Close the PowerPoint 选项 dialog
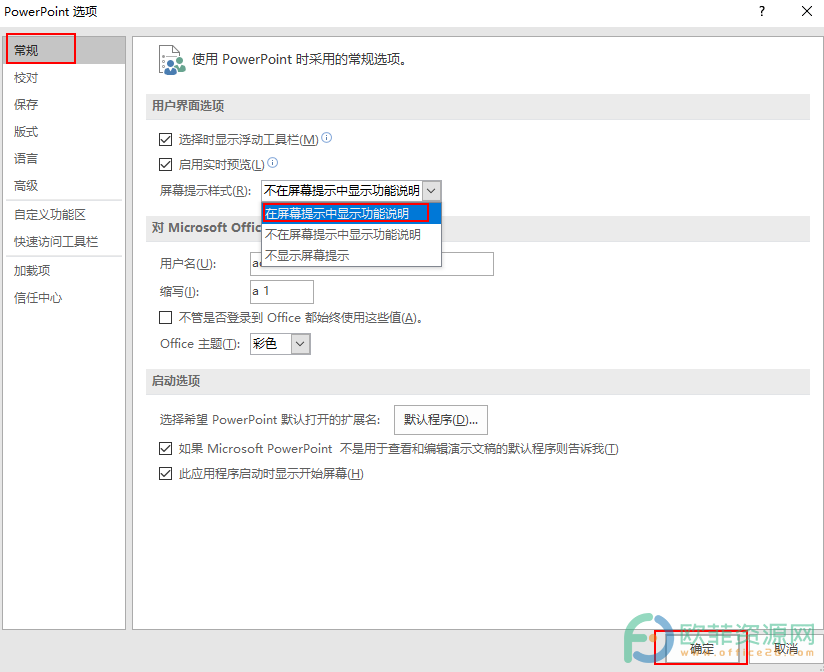 (807, 11)
